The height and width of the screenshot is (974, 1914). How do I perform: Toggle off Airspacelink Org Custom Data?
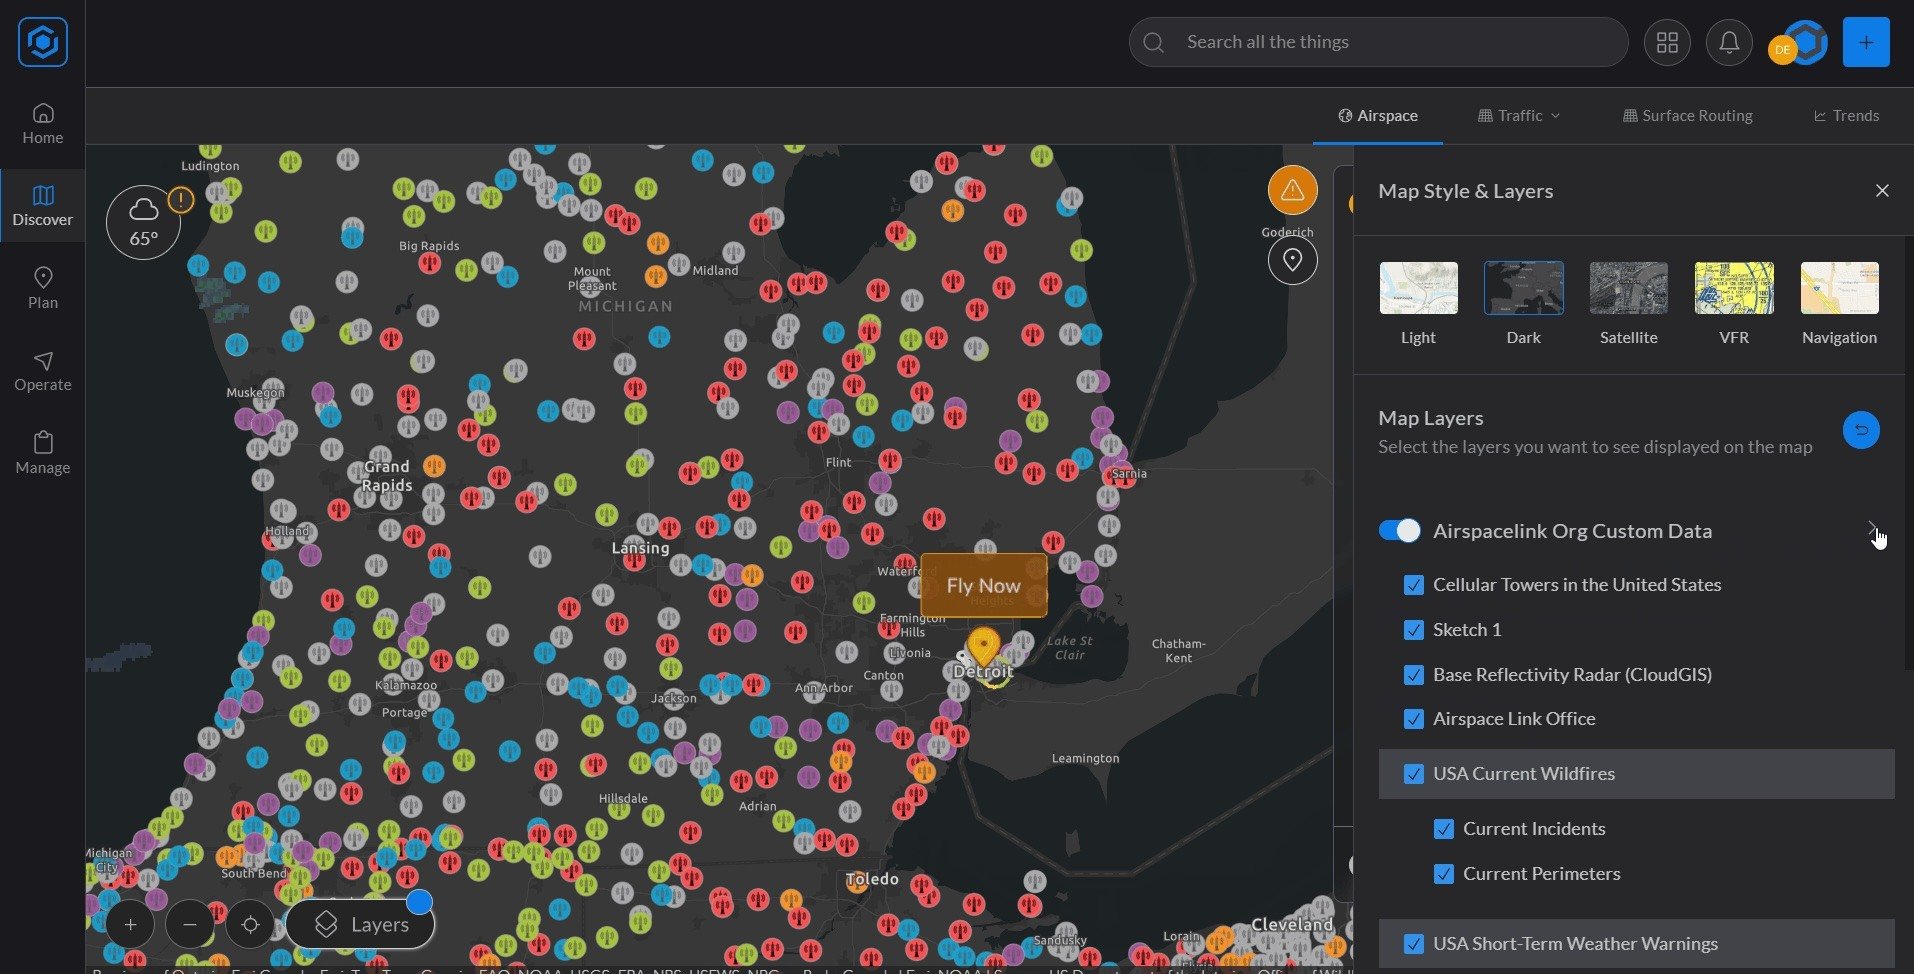pyautogui.click(x=1399, y=531)
